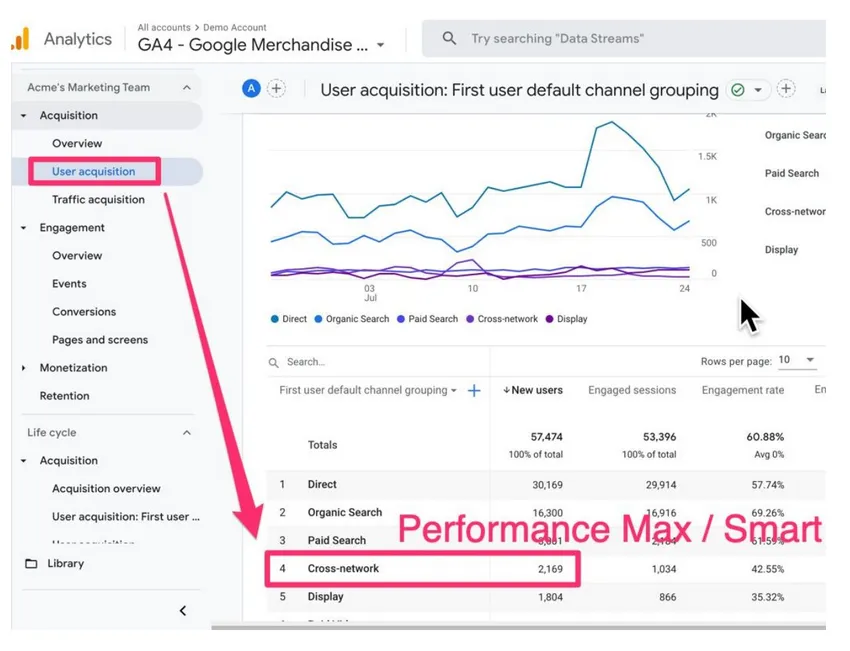The image size is (850, 651).
Task: Click the Library folder icon
Action: tap(31, 564)
